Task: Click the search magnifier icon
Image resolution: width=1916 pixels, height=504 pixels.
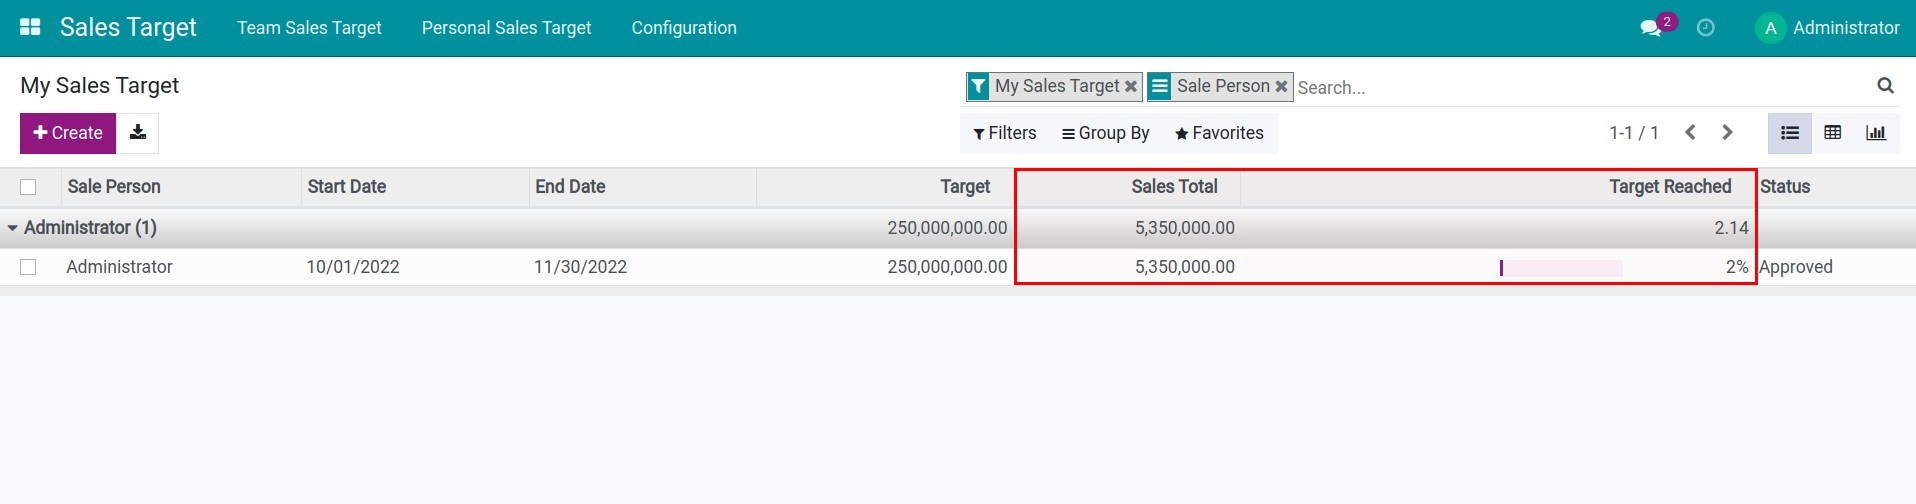Action: [x=1885, y=86]
